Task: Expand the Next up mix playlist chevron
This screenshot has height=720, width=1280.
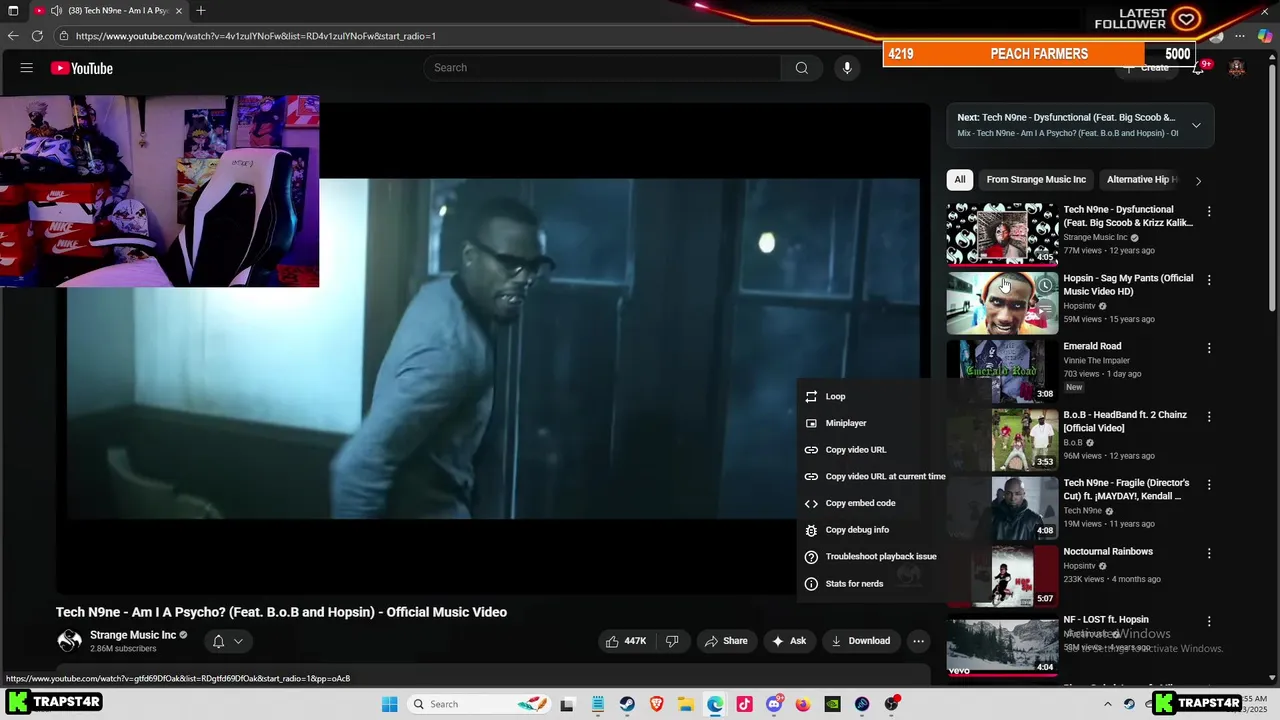Action: pos(1196,125)
